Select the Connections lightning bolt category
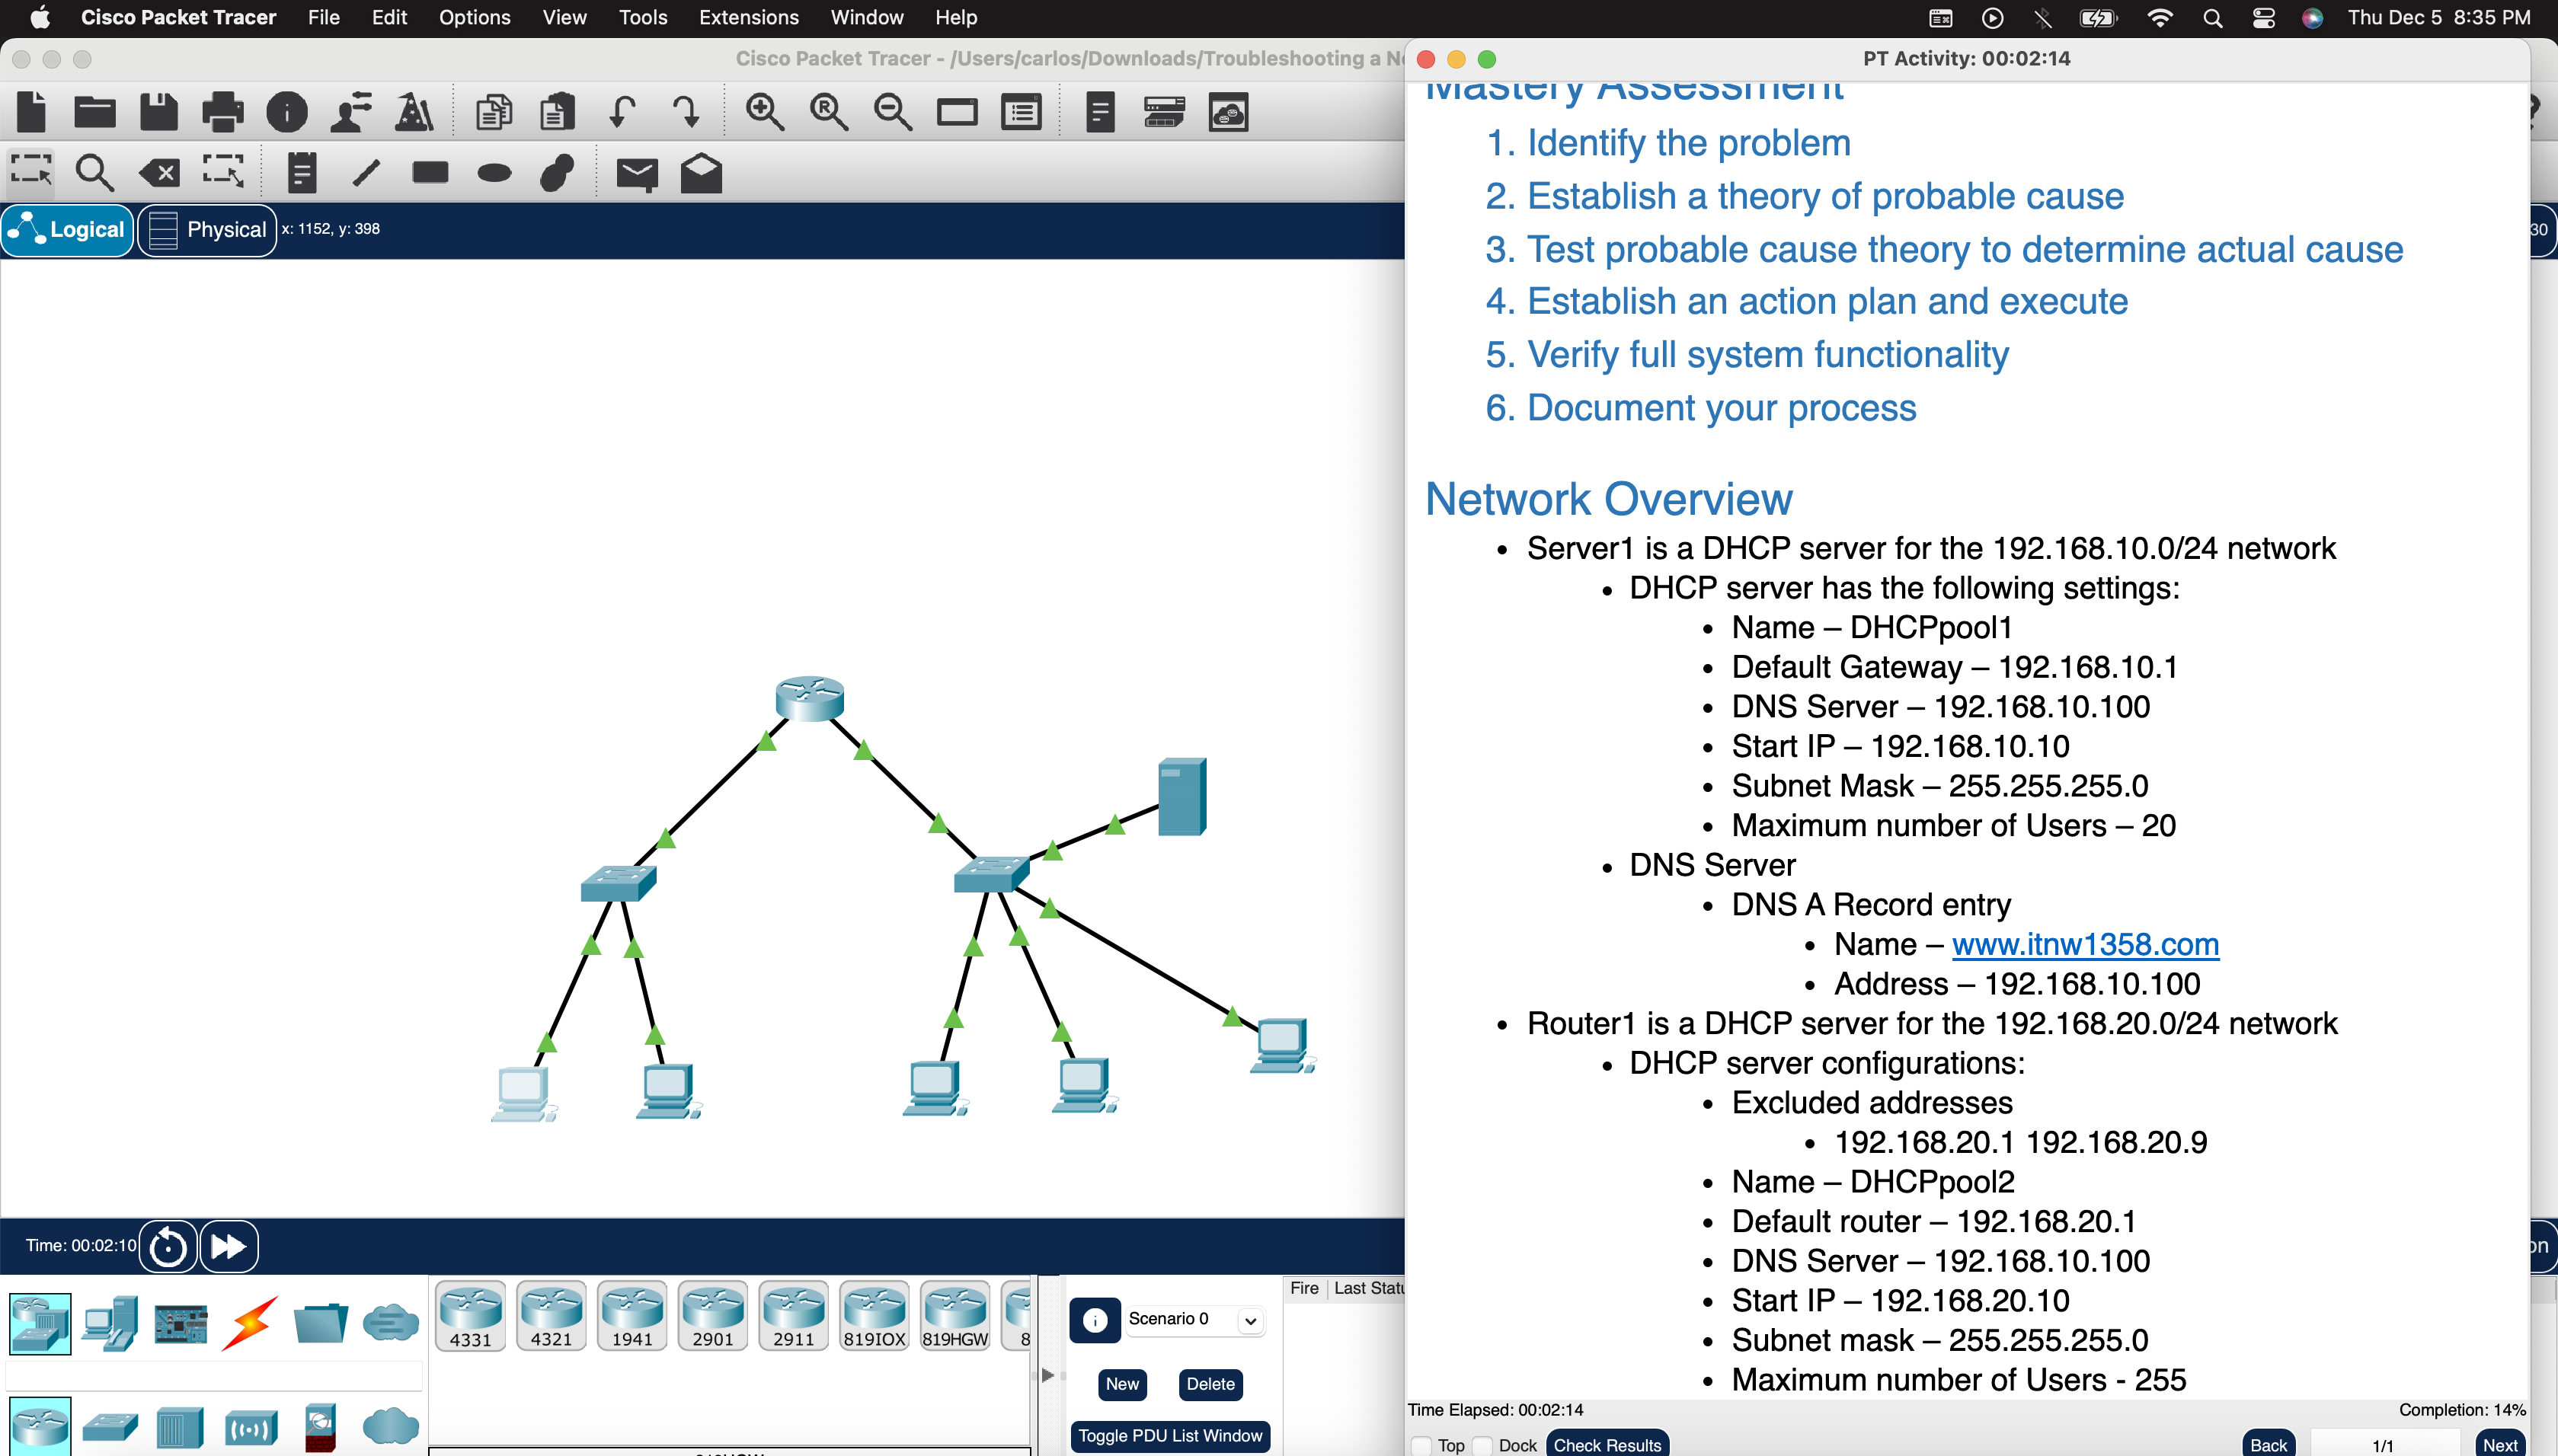 (250, 1322)
